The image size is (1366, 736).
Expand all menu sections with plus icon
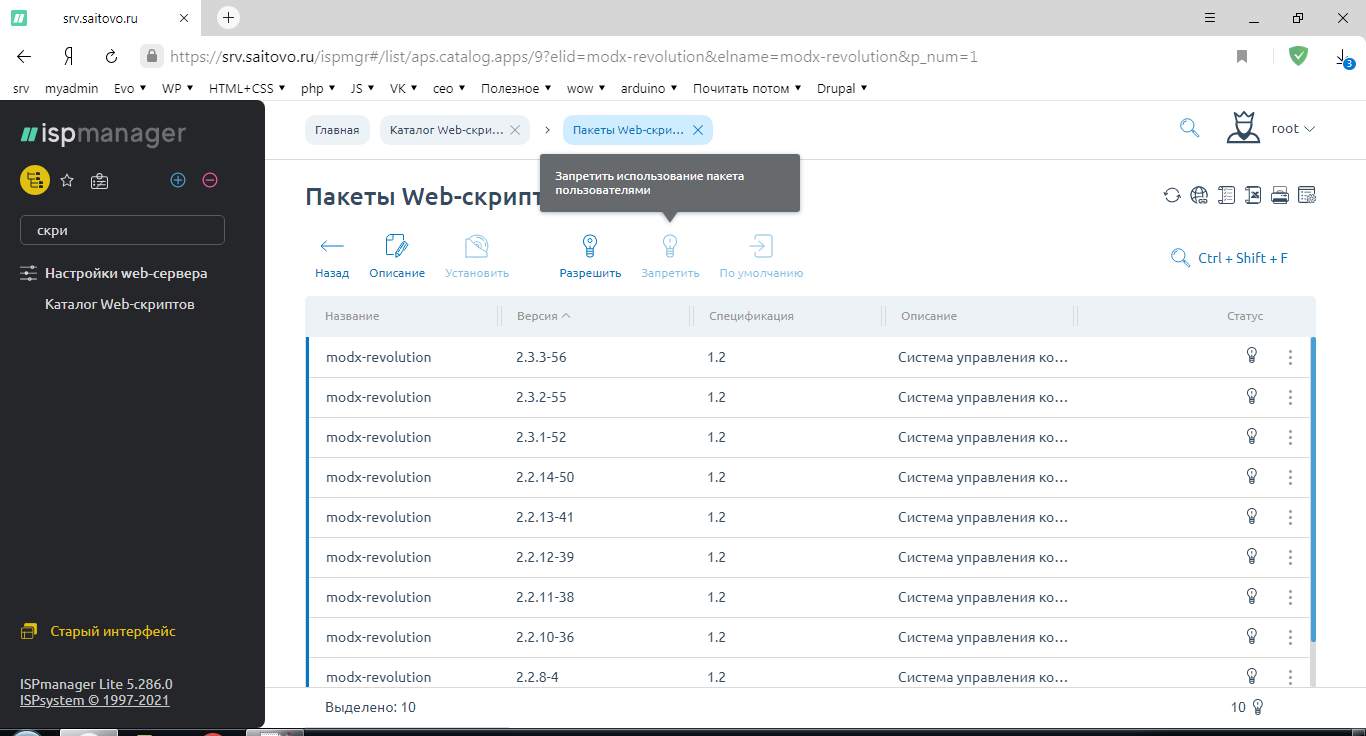click(x=178, y=180)
